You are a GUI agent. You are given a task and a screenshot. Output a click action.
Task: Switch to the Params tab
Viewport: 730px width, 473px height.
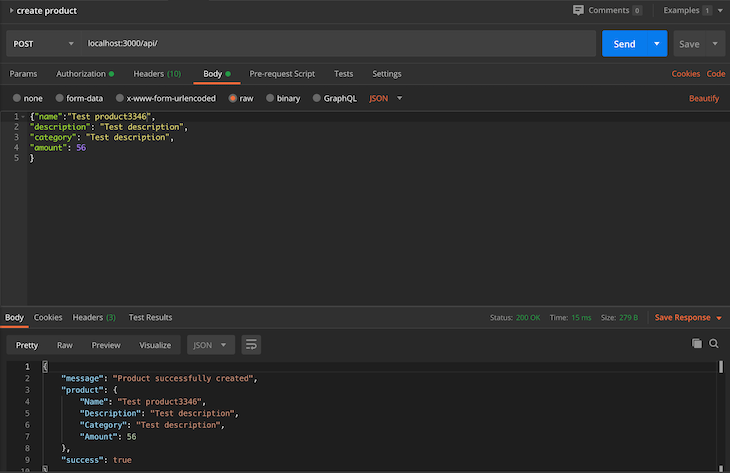[x=23, y=74]
